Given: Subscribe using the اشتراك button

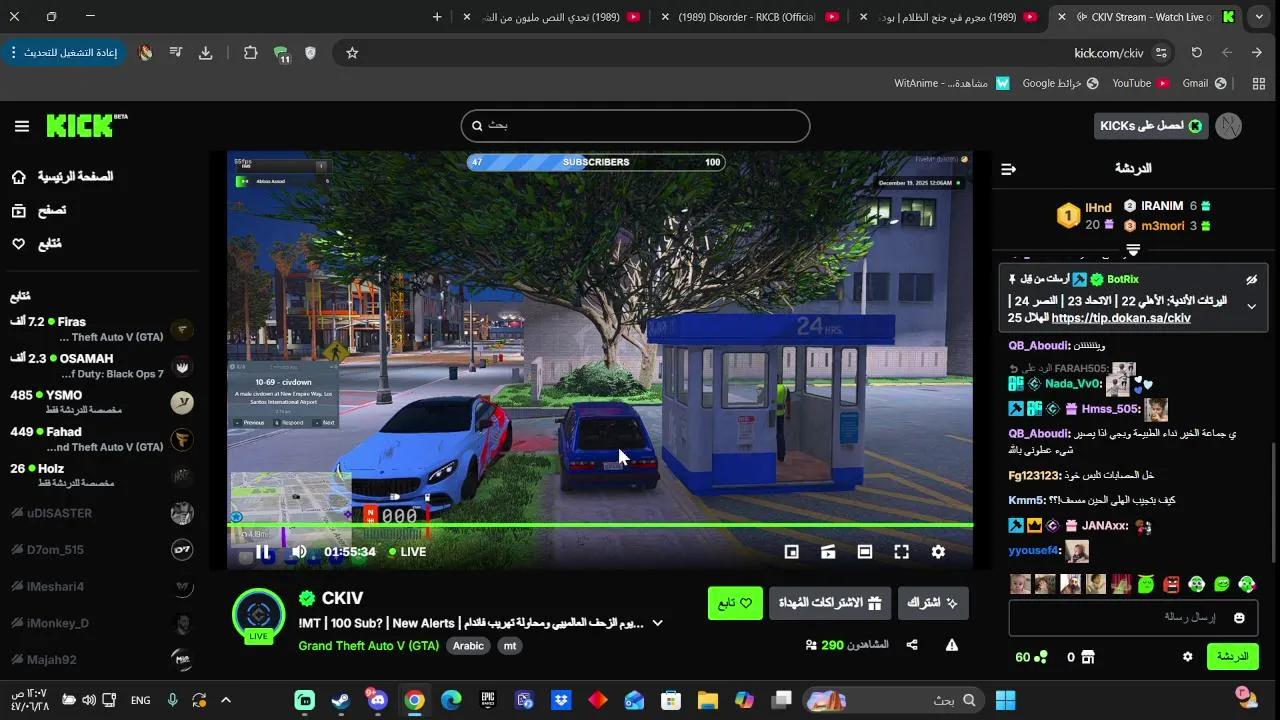Looking at the screenshot, I should 933,603.
